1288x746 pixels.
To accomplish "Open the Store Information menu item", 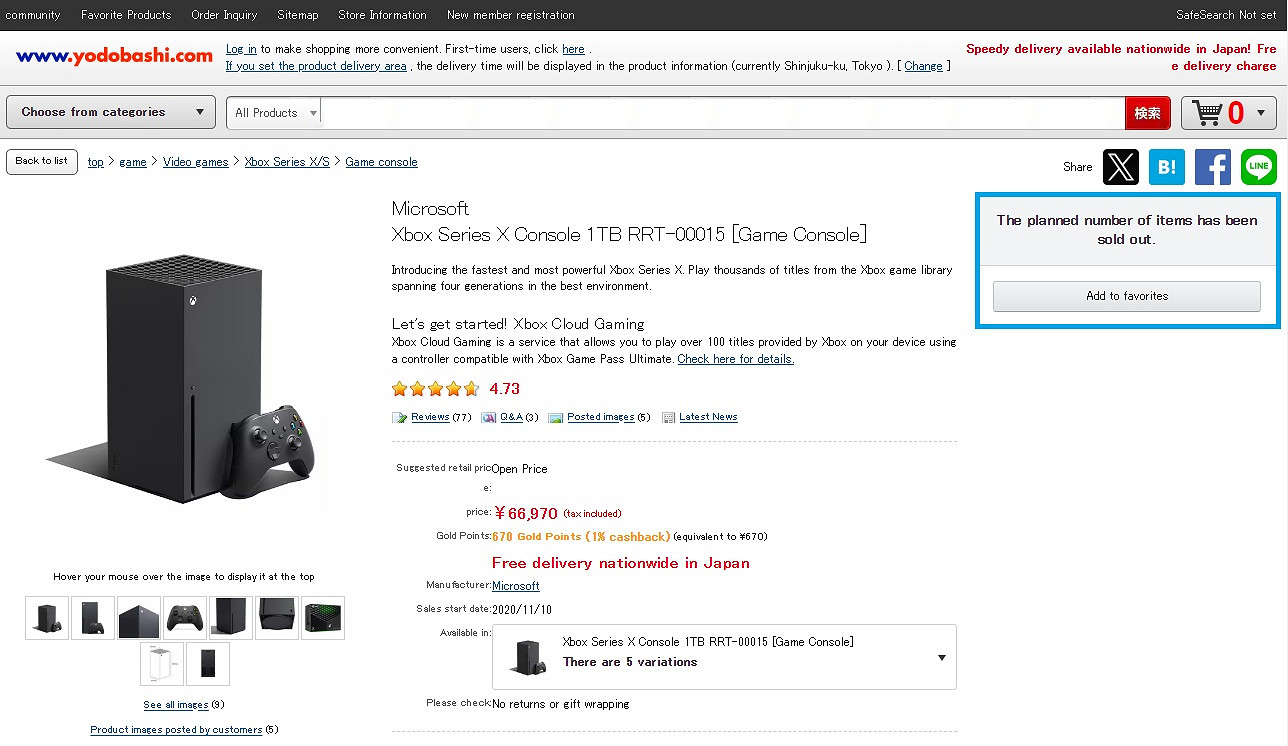I will (382, 15).
